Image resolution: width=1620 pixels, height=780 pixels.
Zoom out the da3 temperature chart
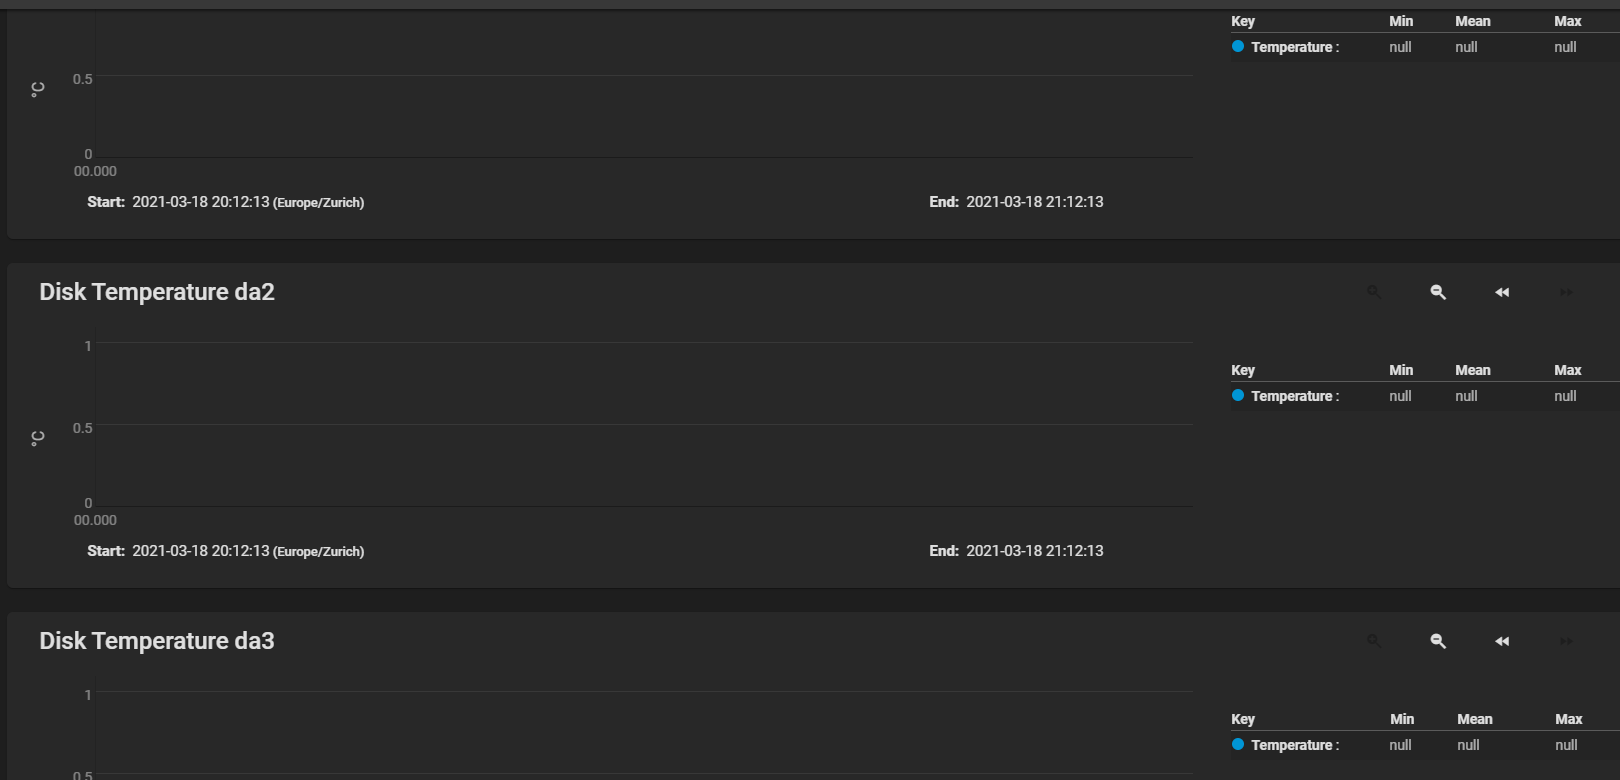(1438, 641)
